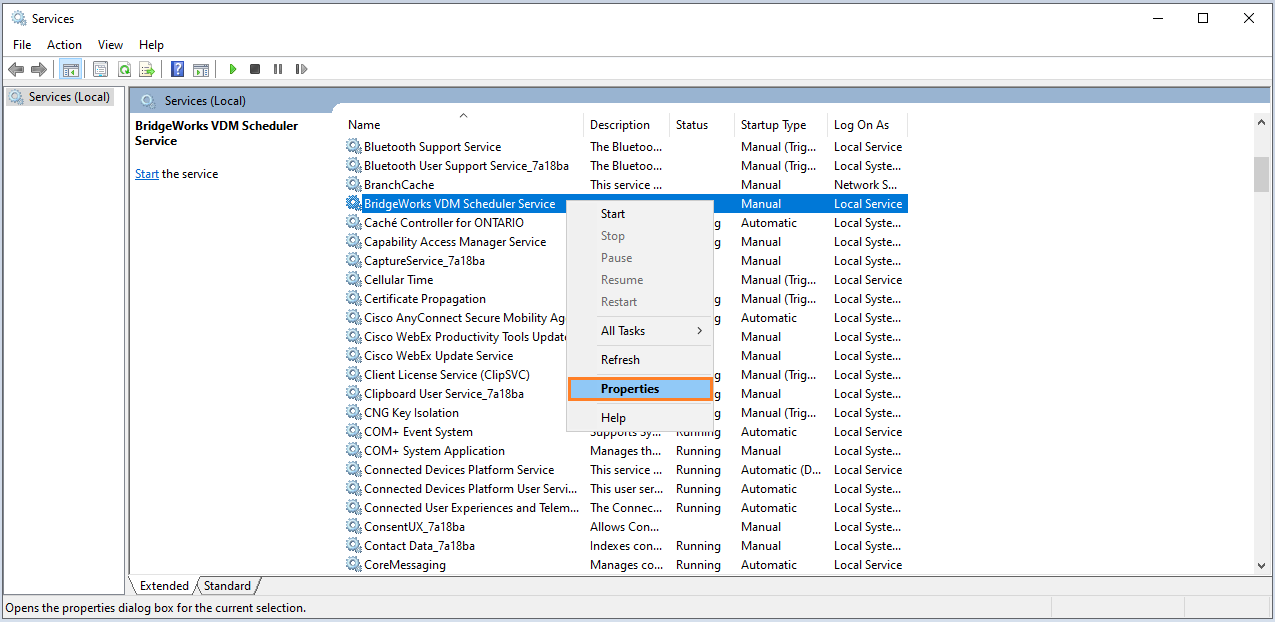Click the gear icon beside COM+ Event System

(354, 431)
